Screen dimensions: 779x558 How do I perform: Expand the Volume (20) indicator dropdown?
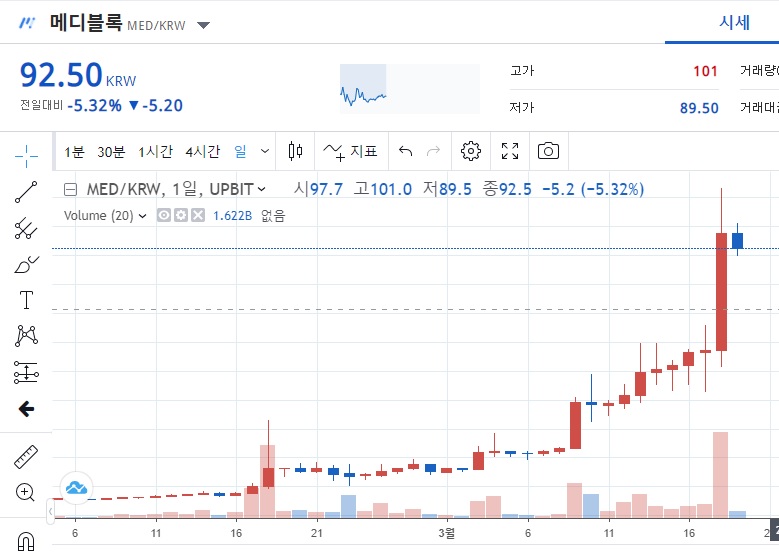click(x=143, y=216)
